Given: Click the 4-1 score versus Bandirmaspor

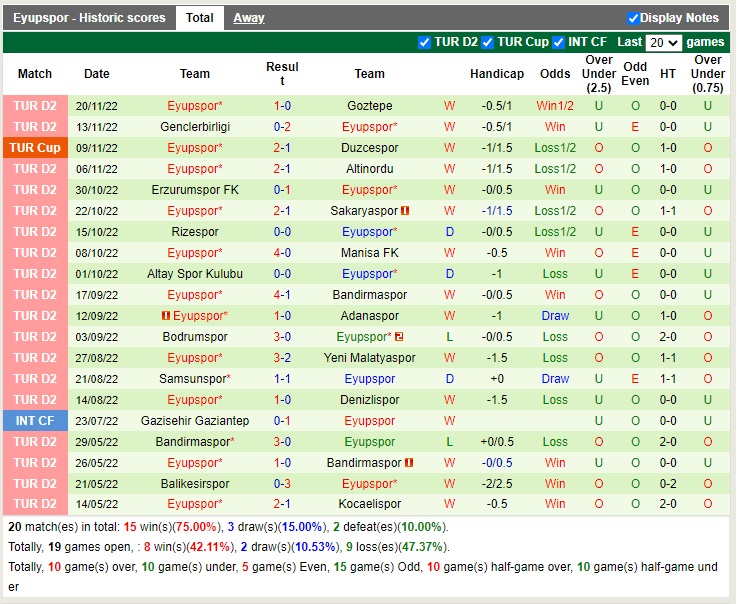Looking at the screenshot, I should (282, 295).
